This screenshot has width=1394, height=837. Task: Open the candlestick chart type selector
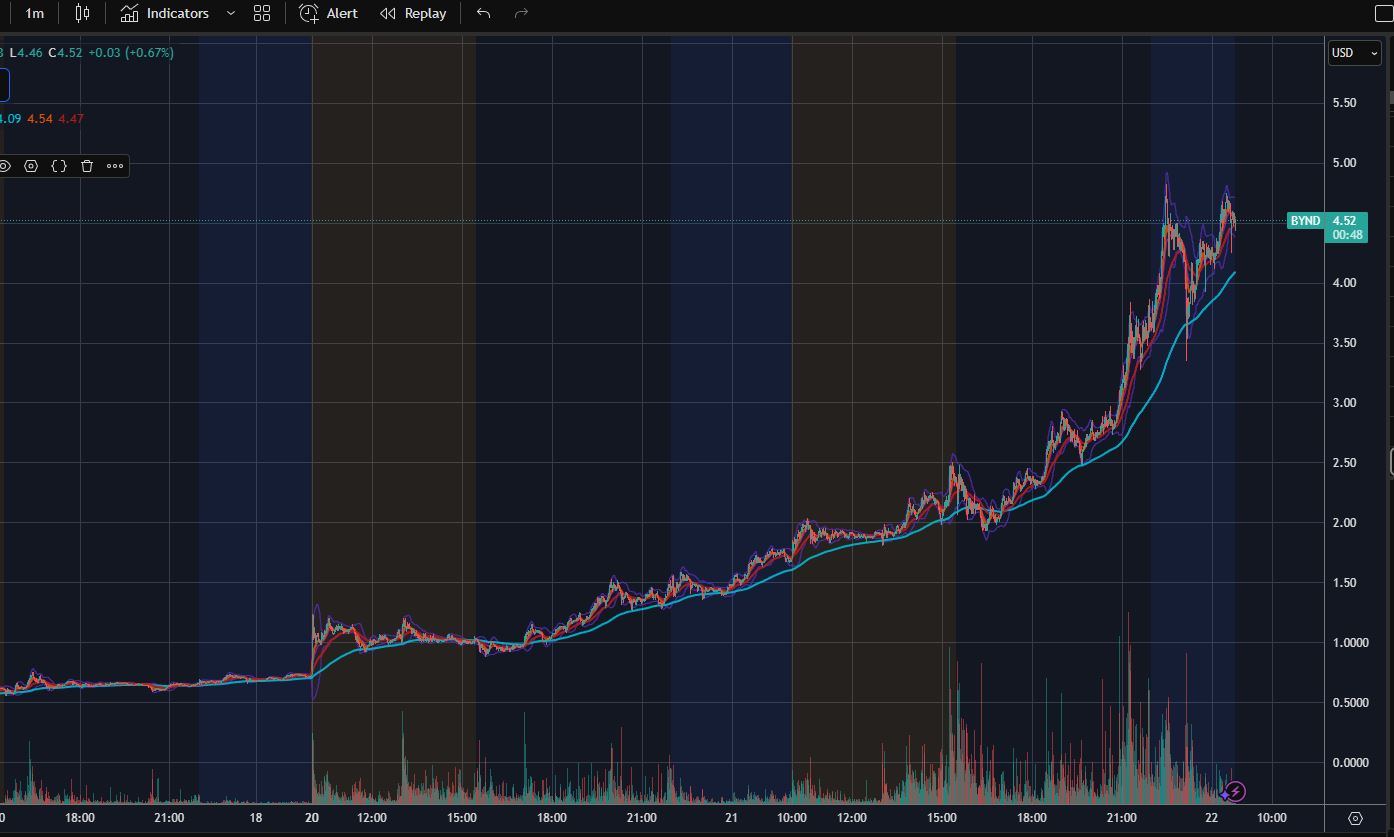[82, 13]
